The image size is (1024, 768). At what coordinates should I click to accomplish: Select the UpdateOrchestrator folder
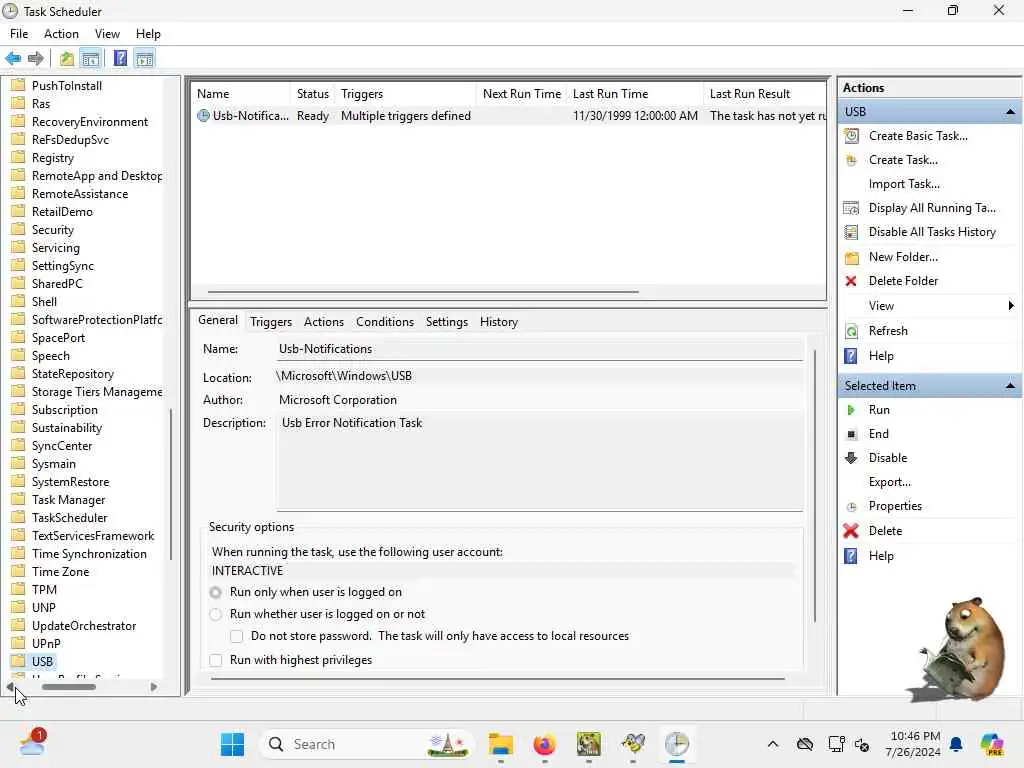pyautogui.click(x=84, y=626)
